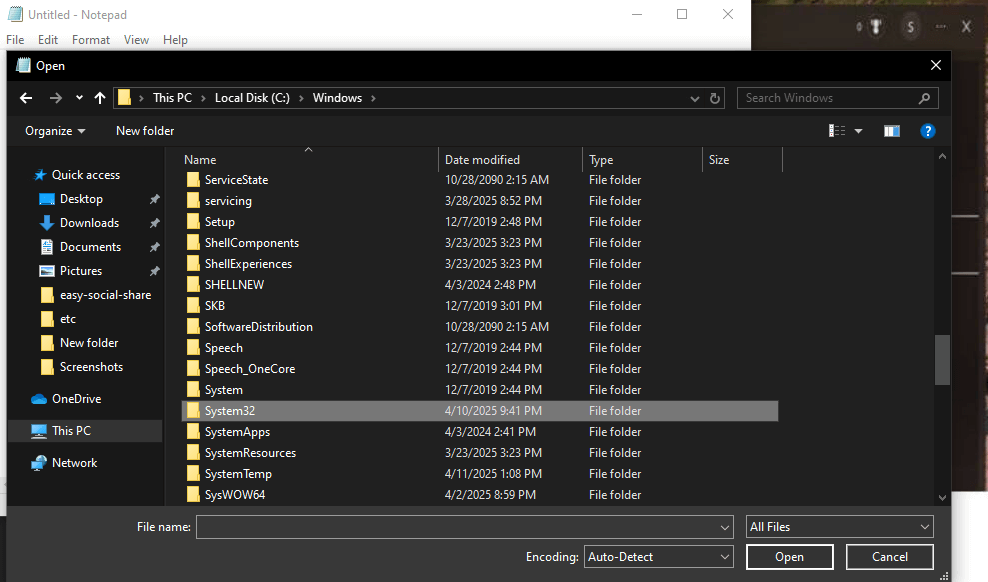
Task: Go forward using the forward arrow
Action: click(55, 98)
